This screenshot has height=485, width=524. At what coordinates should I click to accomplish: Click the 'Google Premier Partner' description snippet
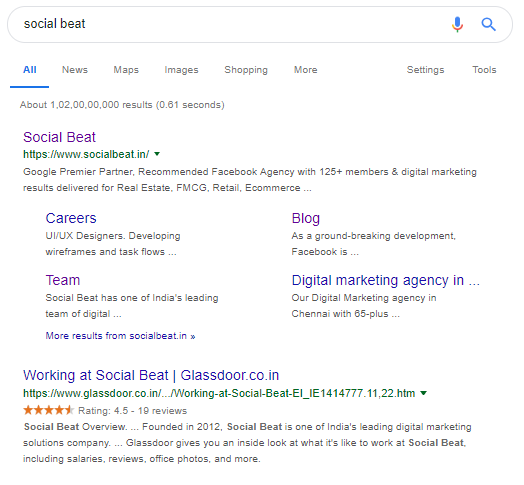[x=250, y=180]
